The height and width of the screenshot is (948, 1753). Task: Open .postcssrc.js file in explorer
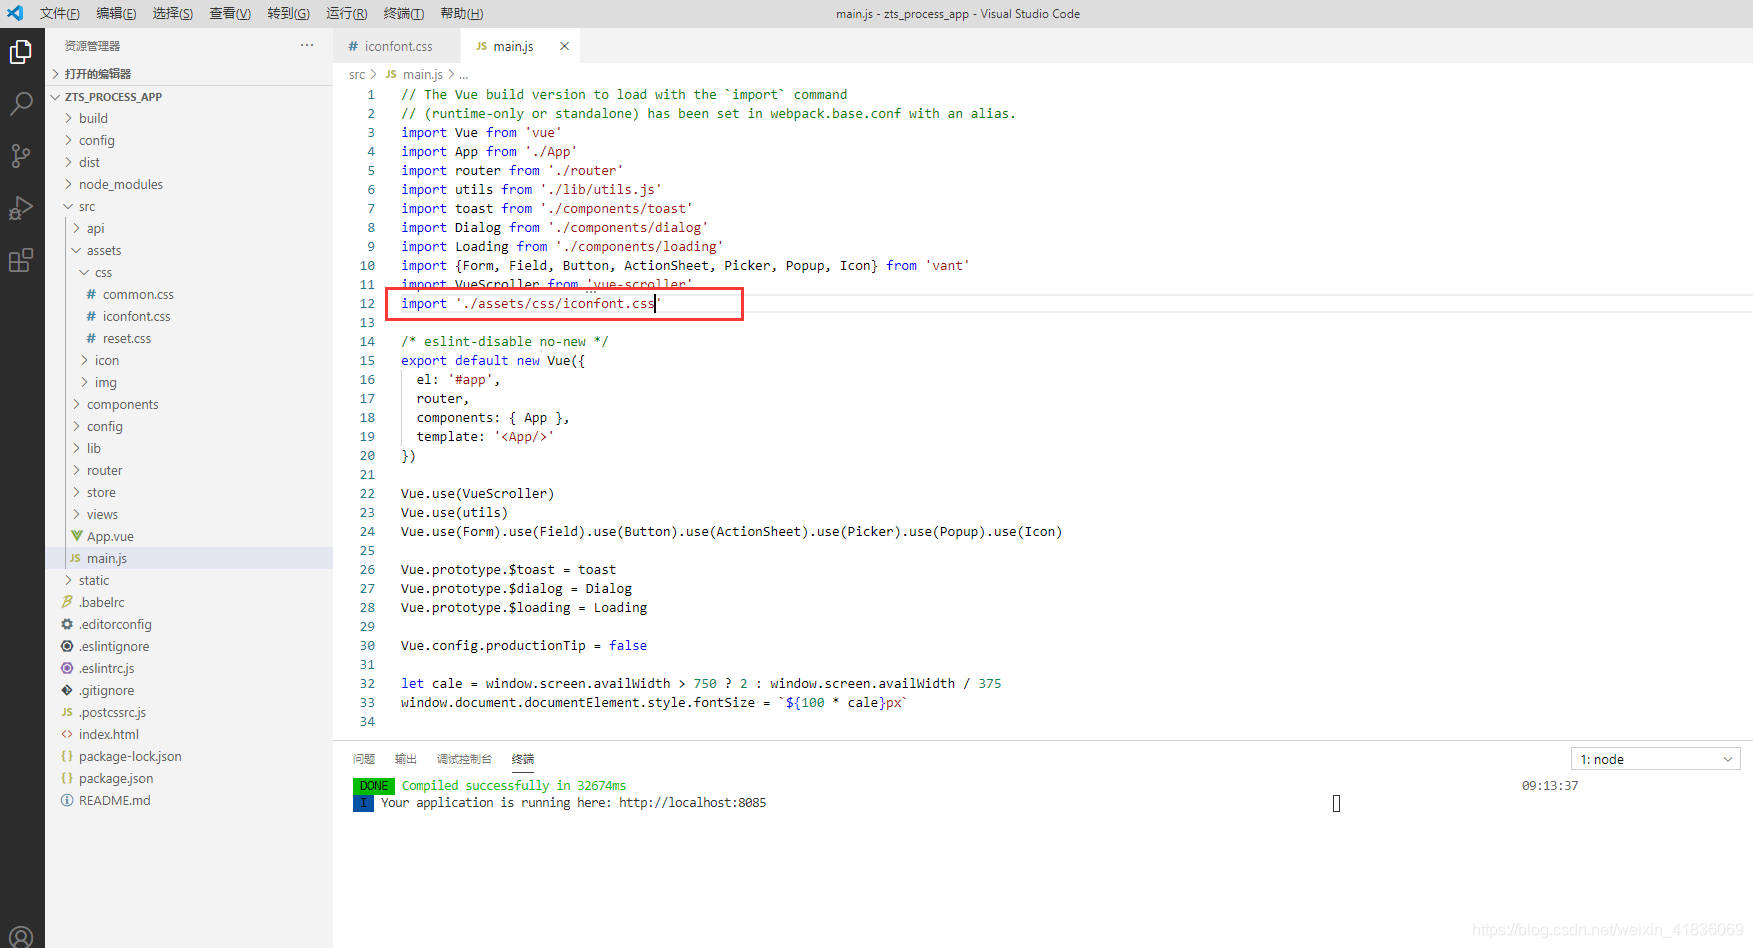pyautogui.click(x=112, y=712)
